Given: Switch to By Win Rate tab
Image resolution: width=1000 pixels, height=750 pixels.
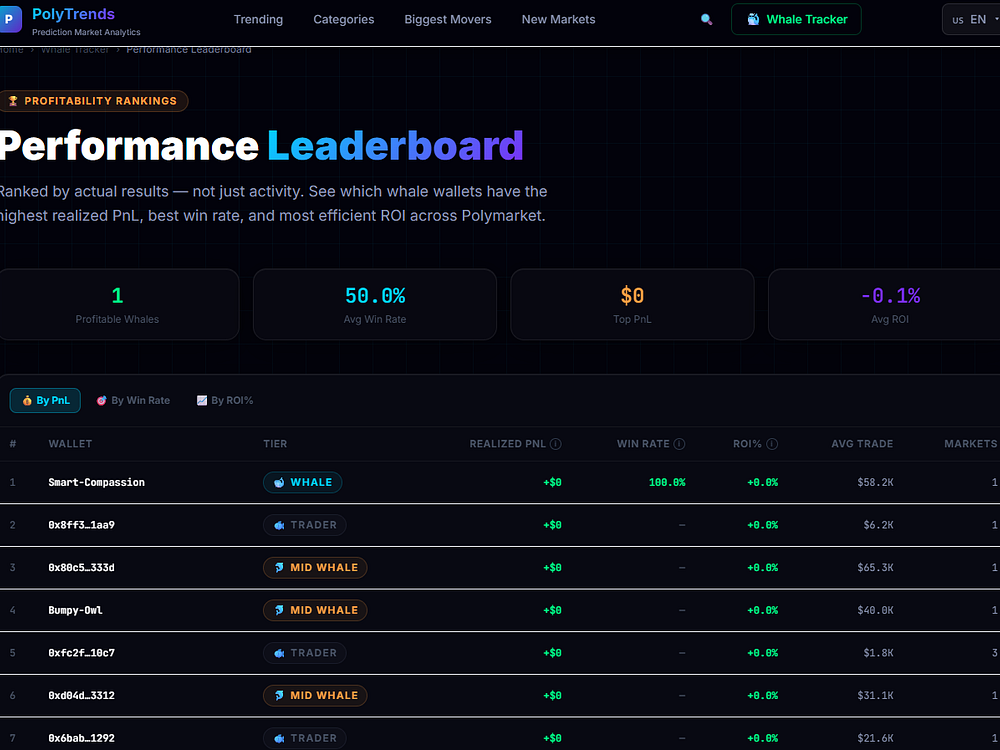Looking at the screenshot, I should 133,401.
